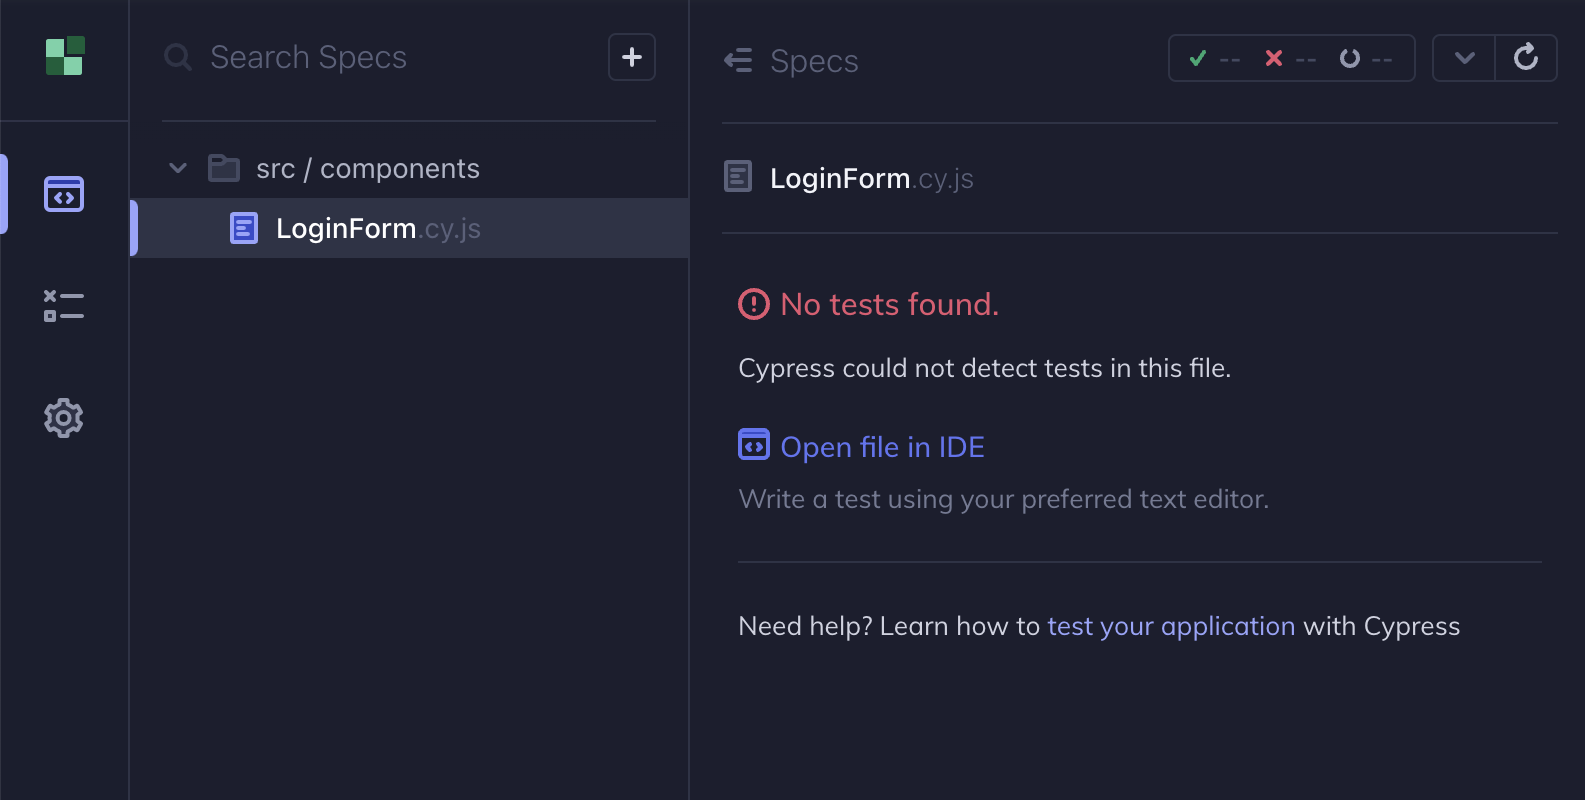Click the IDE code window icon
This screenshot has height=800, width=1585.
pyautogui.click(x=754, y=444)
